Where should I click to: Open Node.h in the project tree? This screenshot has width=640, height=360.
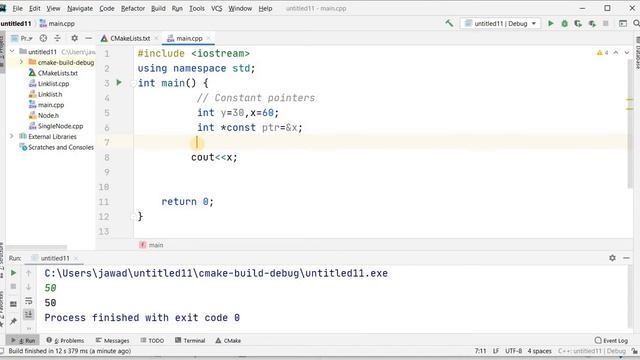(44, 116)
